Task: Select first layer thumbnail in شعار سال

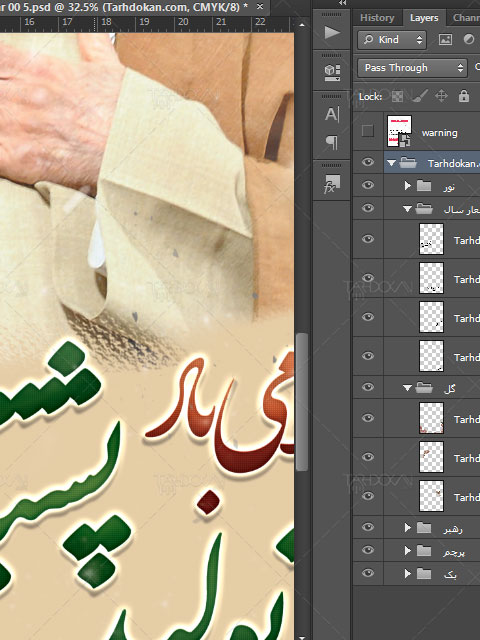Action: coord(431,239)
